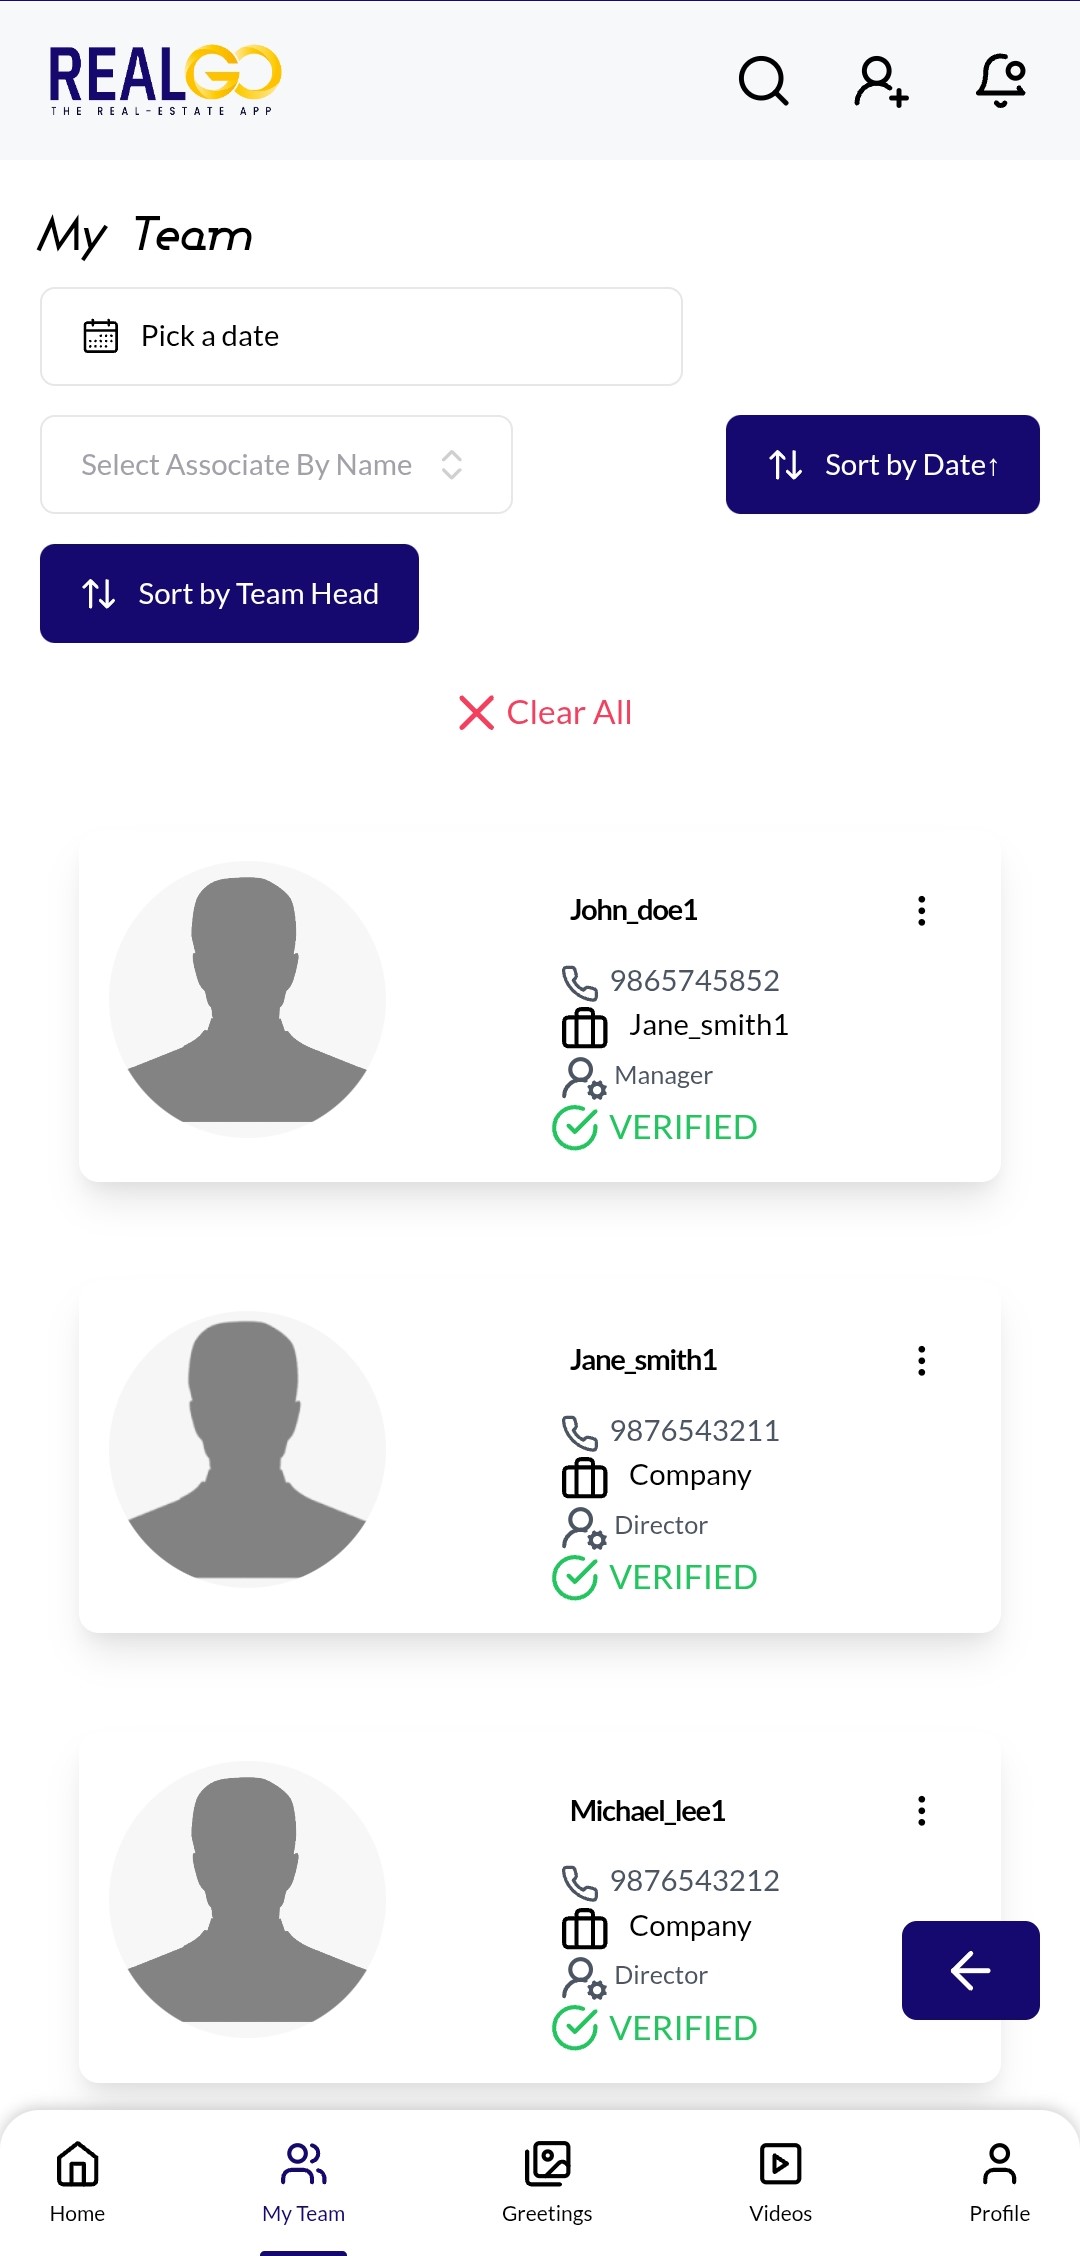Switch to the Greetings tab
Viewport: 1080px width, 2256px height.
(547, 2182)
